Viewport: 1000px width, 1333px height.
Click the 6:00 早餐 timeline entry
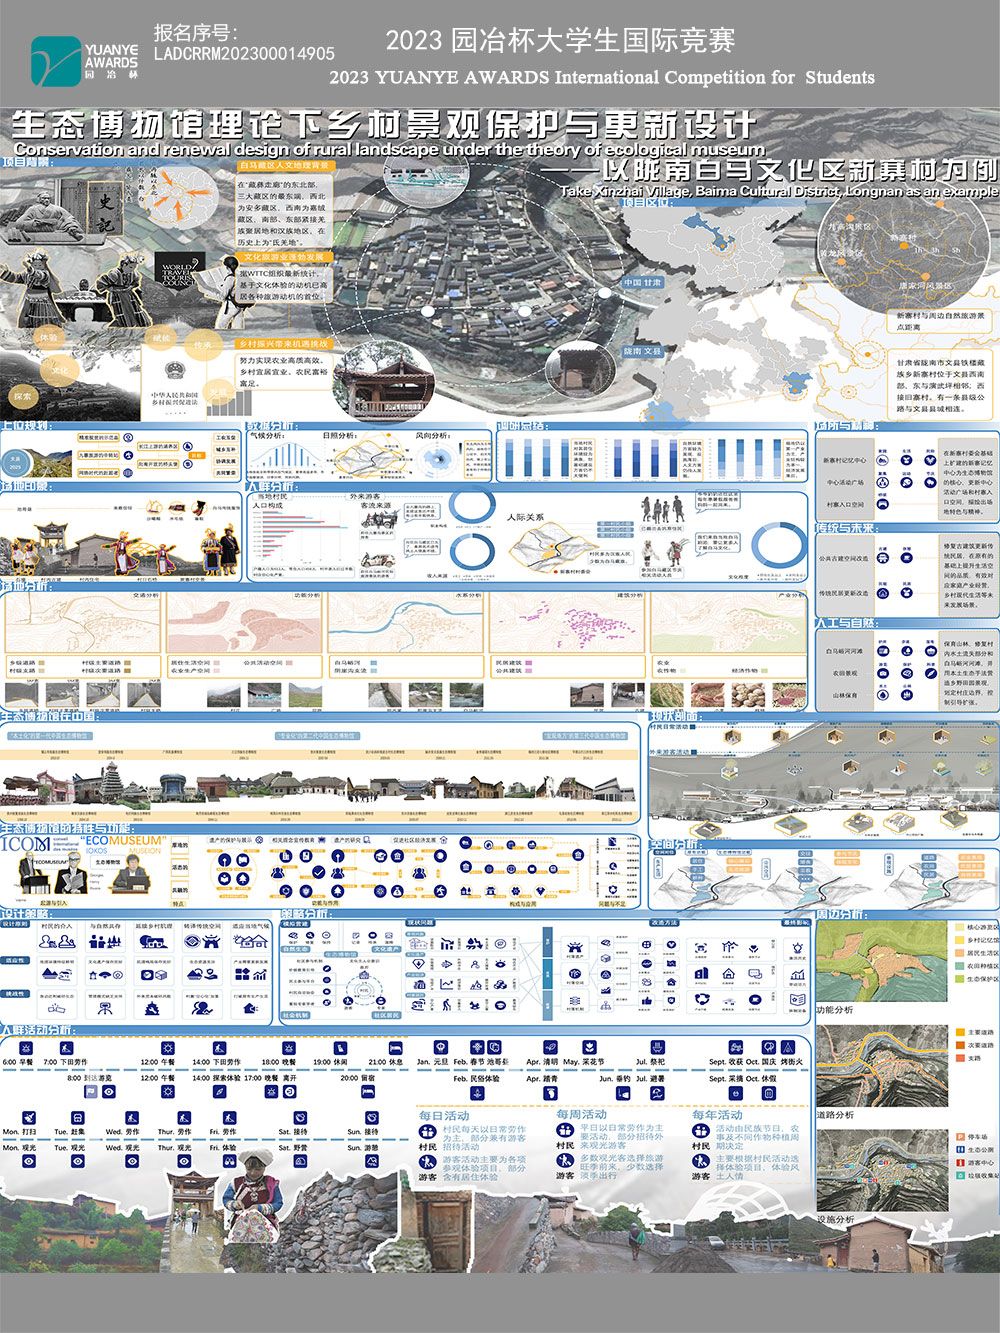pyautogui.click(x=18, y=1062)
